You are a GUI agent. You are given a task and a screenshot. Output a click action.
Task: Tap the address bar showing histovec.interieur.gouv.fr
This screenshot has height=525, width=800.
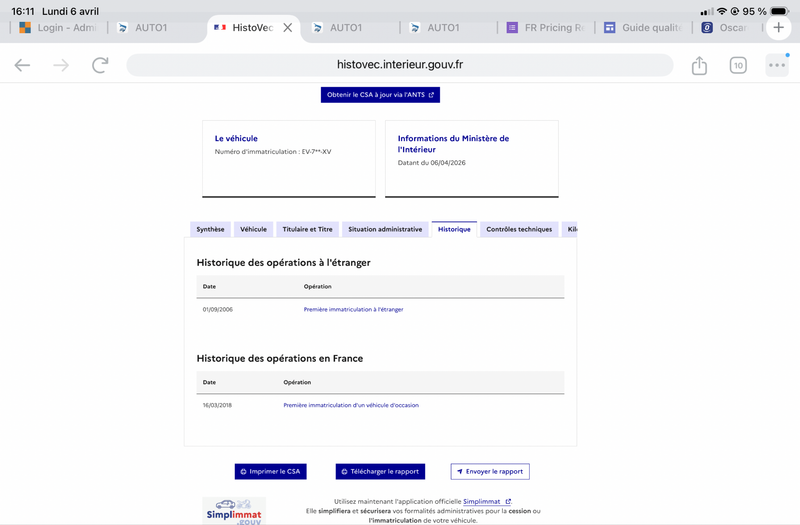tap(400, 65)
